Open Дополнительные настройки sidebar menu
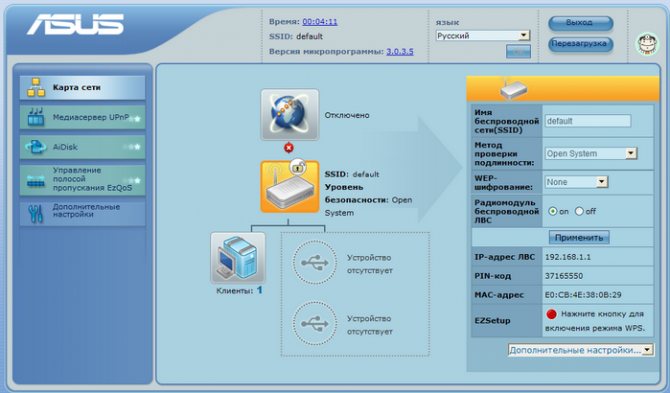Screen dimensions: 670x393 coord(82,213)
